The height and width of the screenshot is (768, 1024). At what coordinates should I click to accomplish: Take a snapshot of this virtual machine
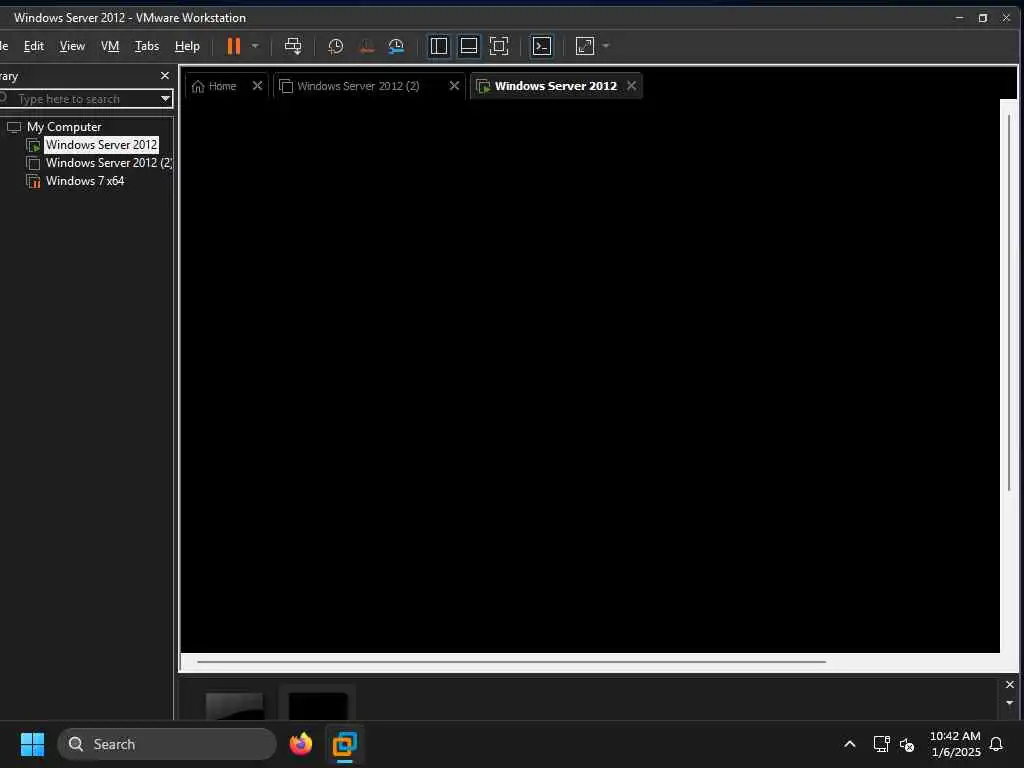(336, 46)
